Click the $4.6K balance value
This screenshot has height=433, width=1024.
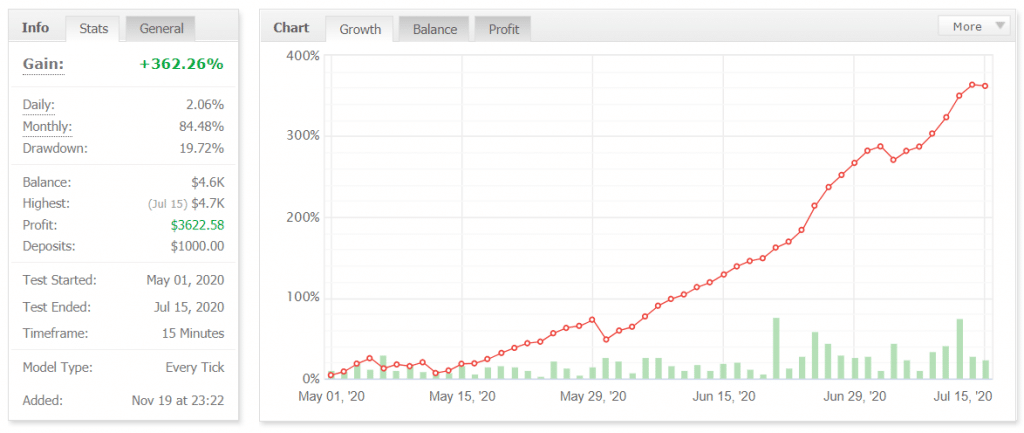coord(208,182)
